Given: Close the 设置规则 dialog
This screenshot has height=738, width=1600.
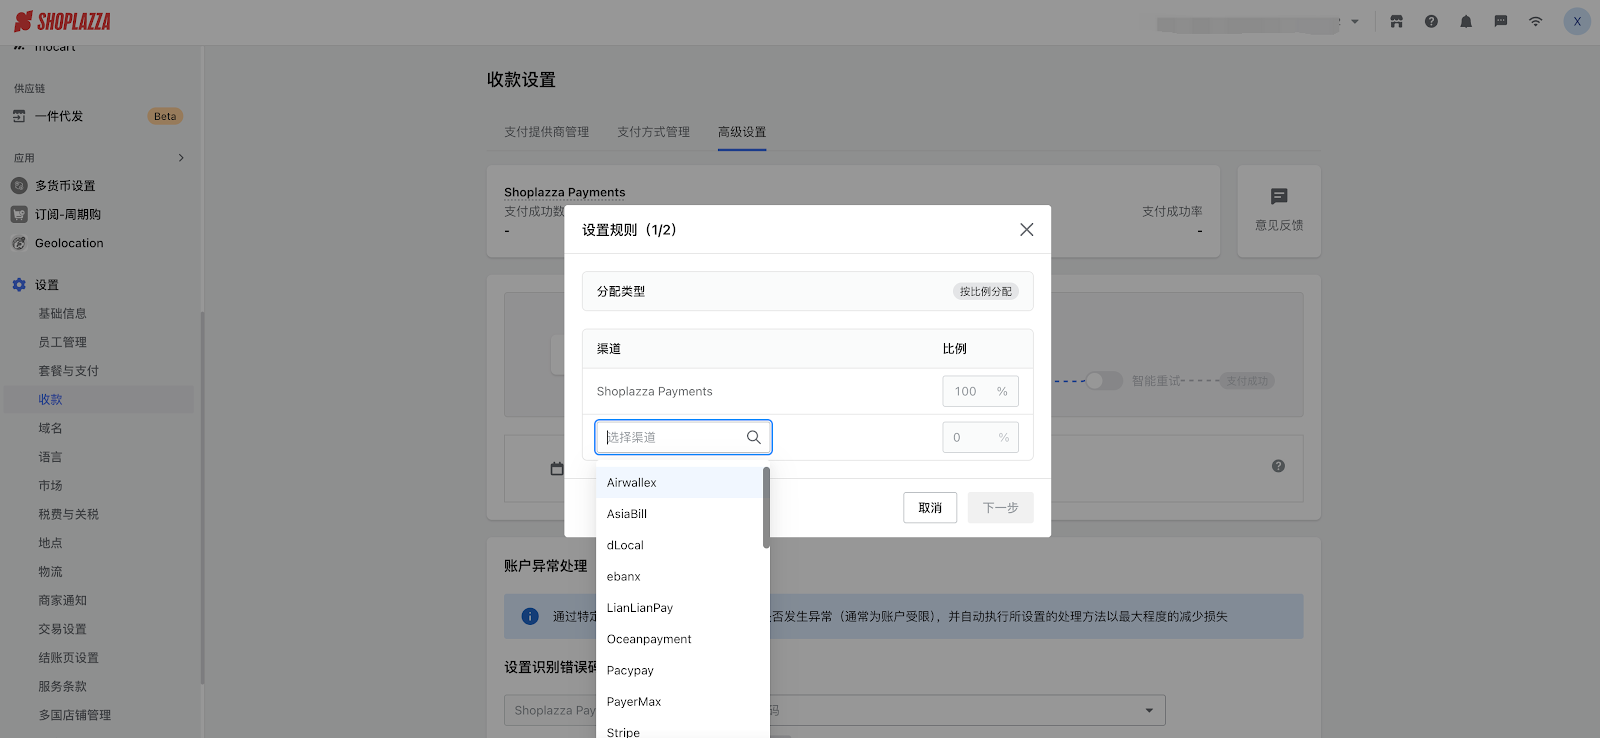Looking at the screenshot, I should 1026,229.
